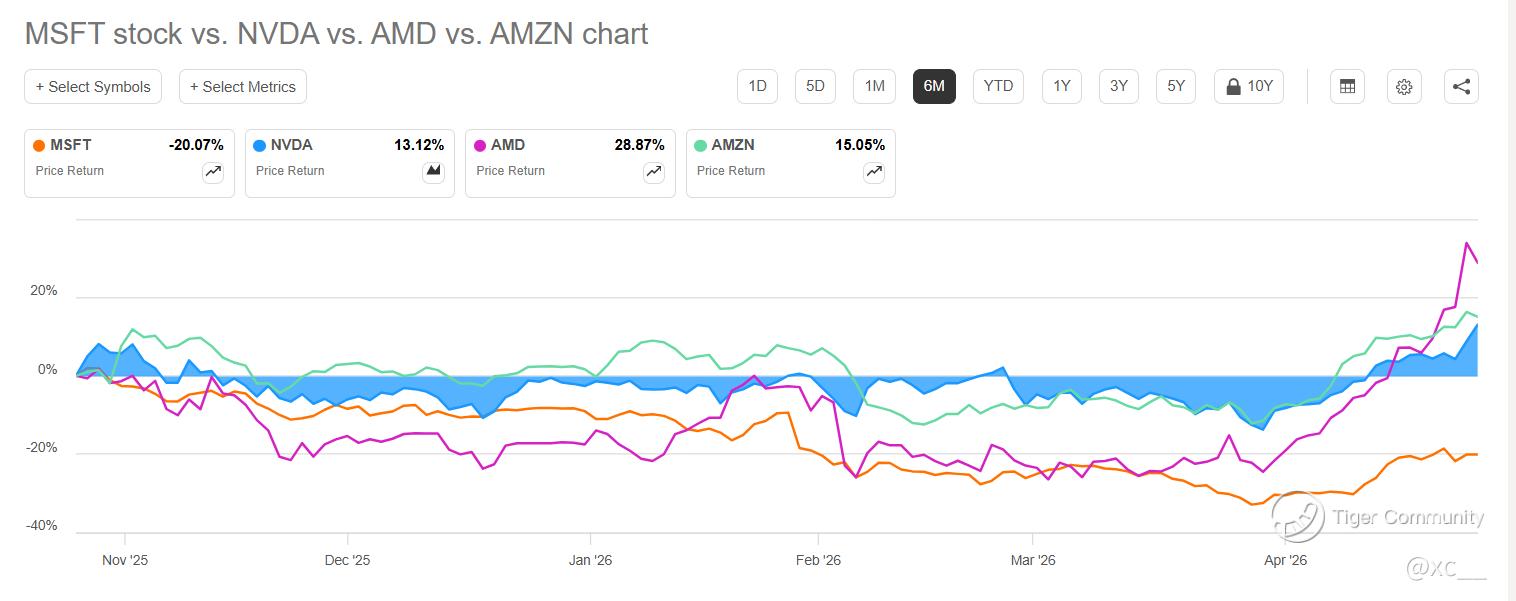The height and width of the screenshot is (601, 1516).
Task: Click the 3Y range button
Action: click(1118, 86)
